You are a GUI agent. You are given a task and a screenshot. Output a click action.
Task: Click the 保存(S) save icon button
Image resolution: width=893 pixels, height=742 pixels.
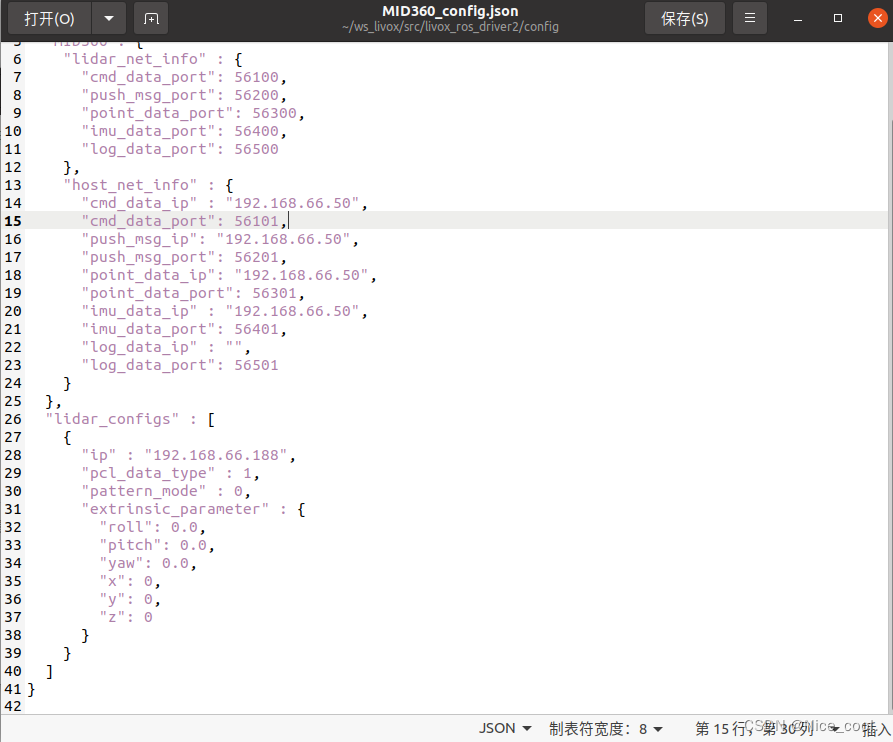coord(684,17)
